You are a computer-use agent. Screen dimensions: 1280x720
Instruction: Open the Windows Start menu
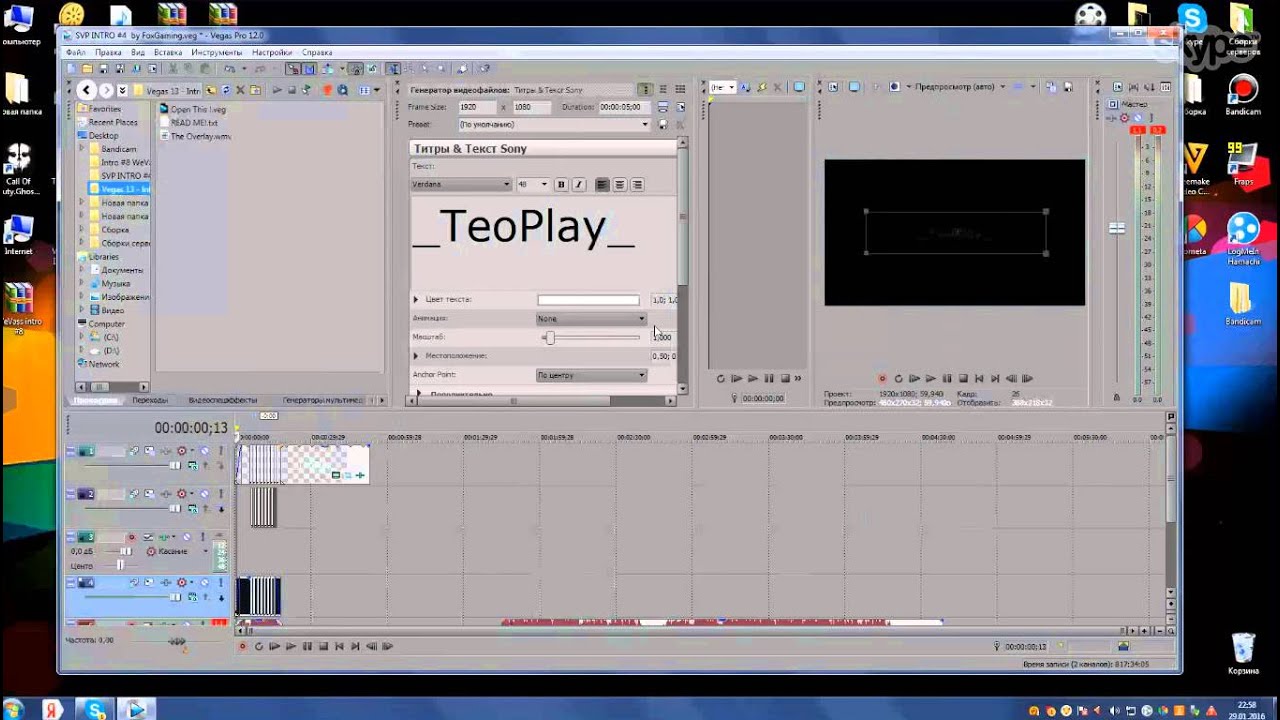pyautogui.click(x=13, y=710)
